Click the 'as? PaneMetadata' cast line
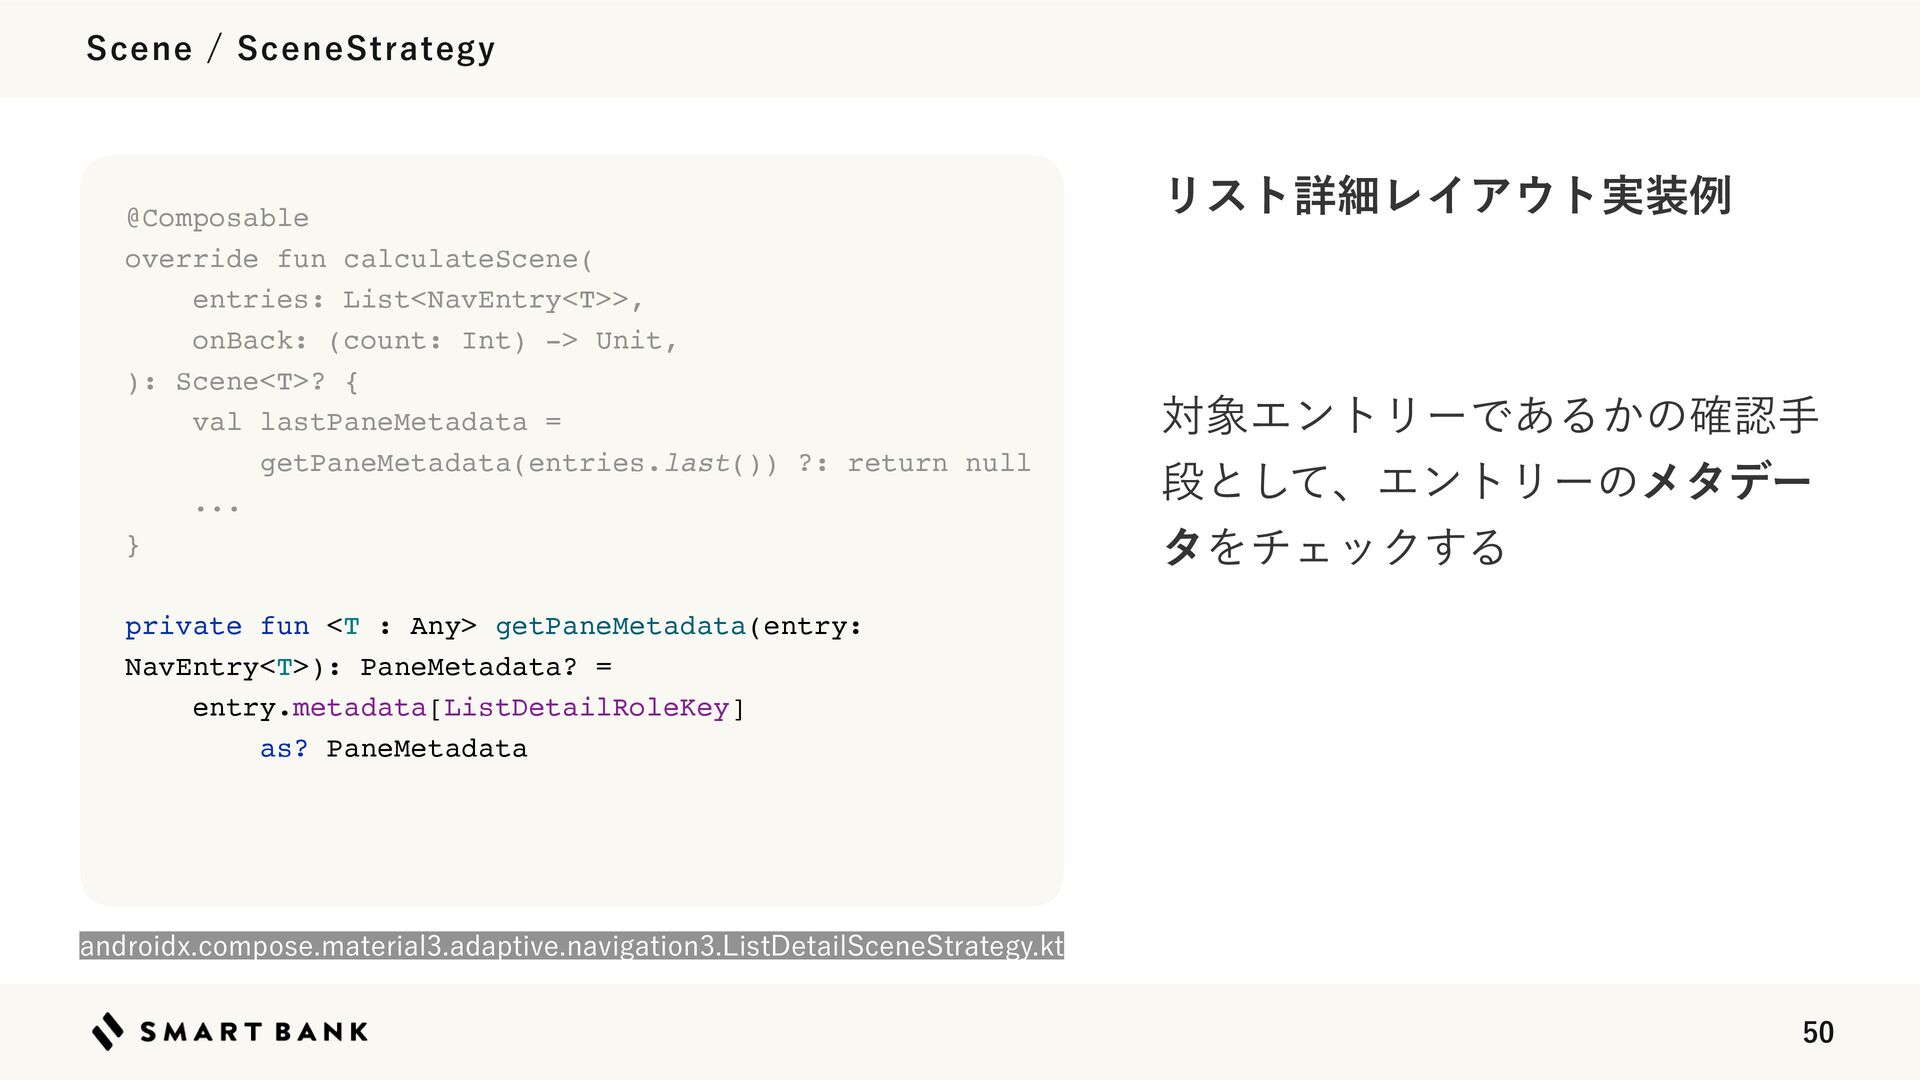The height and width of the screenshot is (1080, 1920). [x=393, y=749]
